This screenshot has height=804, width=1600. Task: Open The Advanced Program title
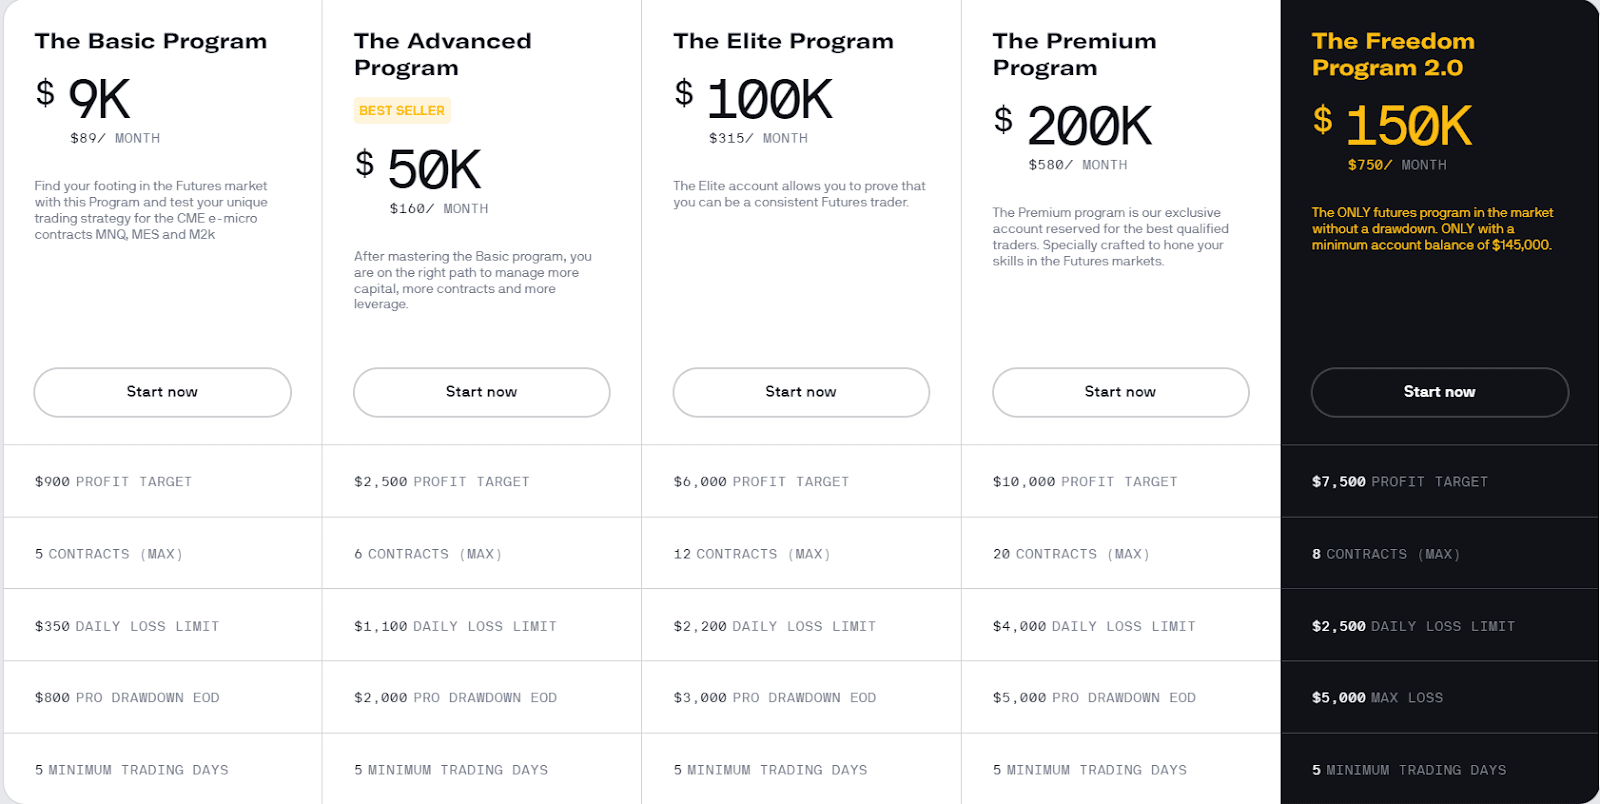pos(442,54)
